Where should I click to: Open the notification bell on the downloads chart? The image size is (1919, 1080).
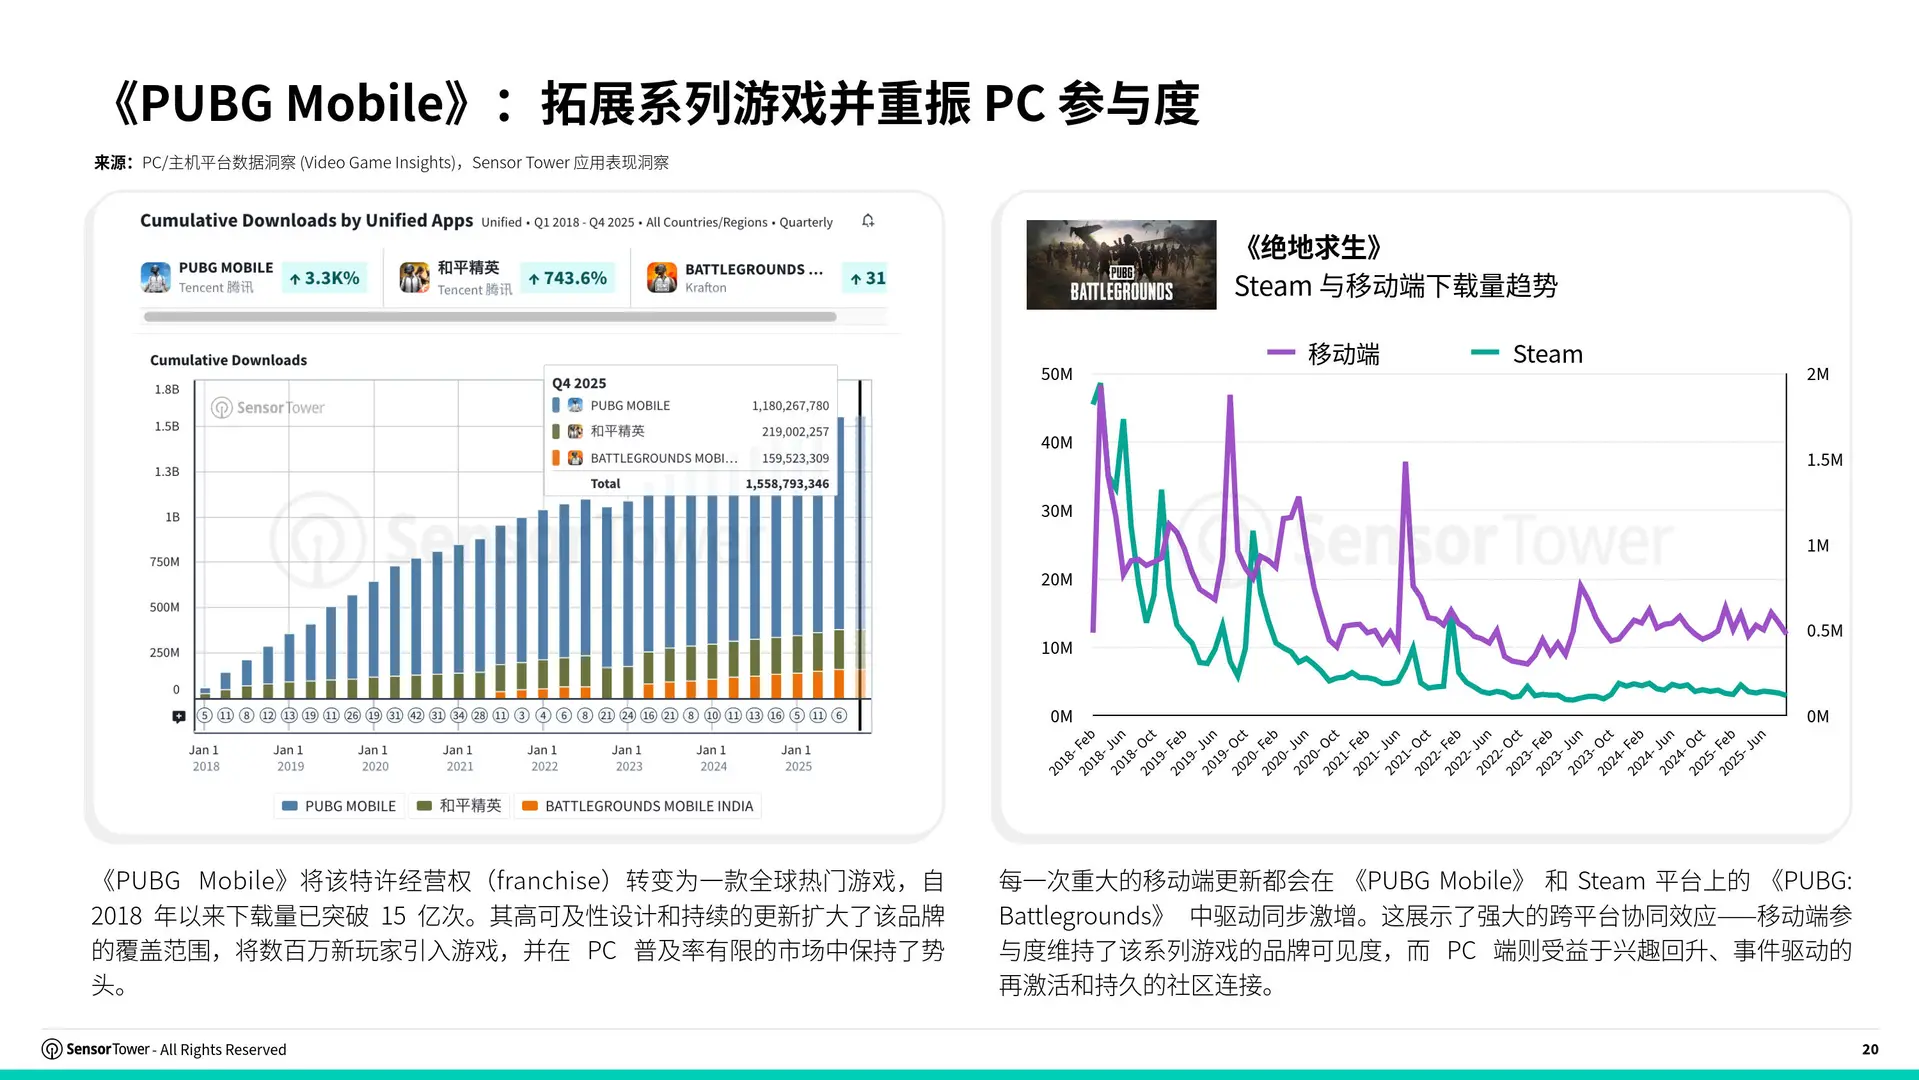pyautogui.click(x=868, y=222)
